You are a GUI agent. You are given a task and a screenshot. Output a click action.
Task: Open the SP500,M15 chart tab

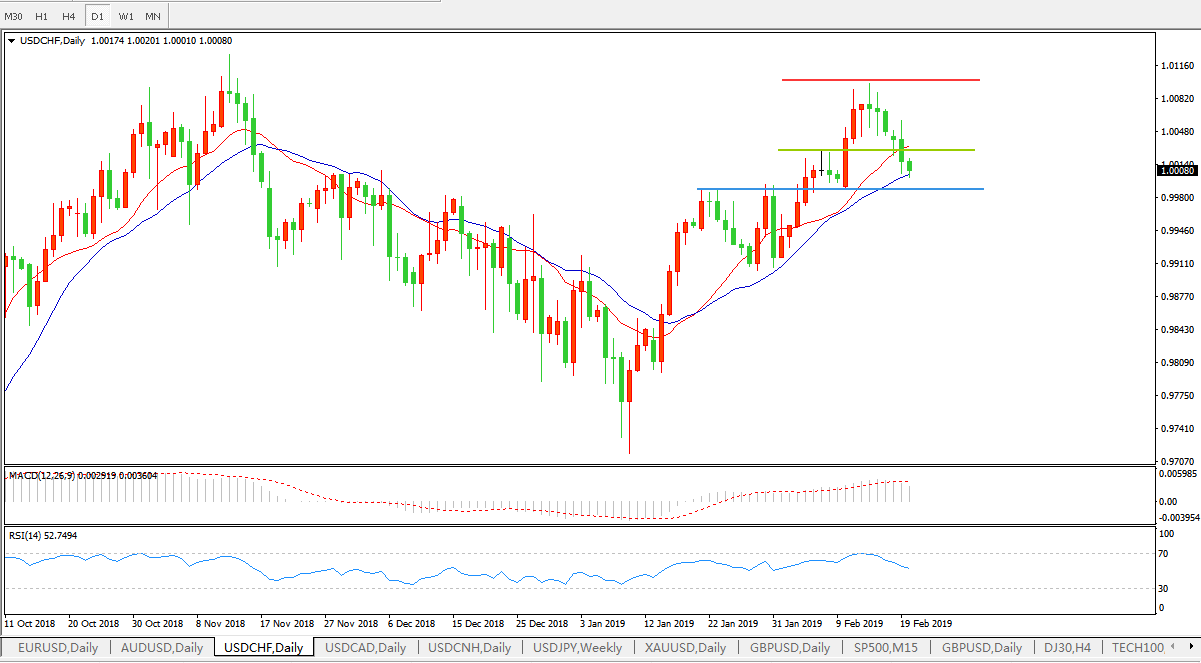tap(883, 648)
